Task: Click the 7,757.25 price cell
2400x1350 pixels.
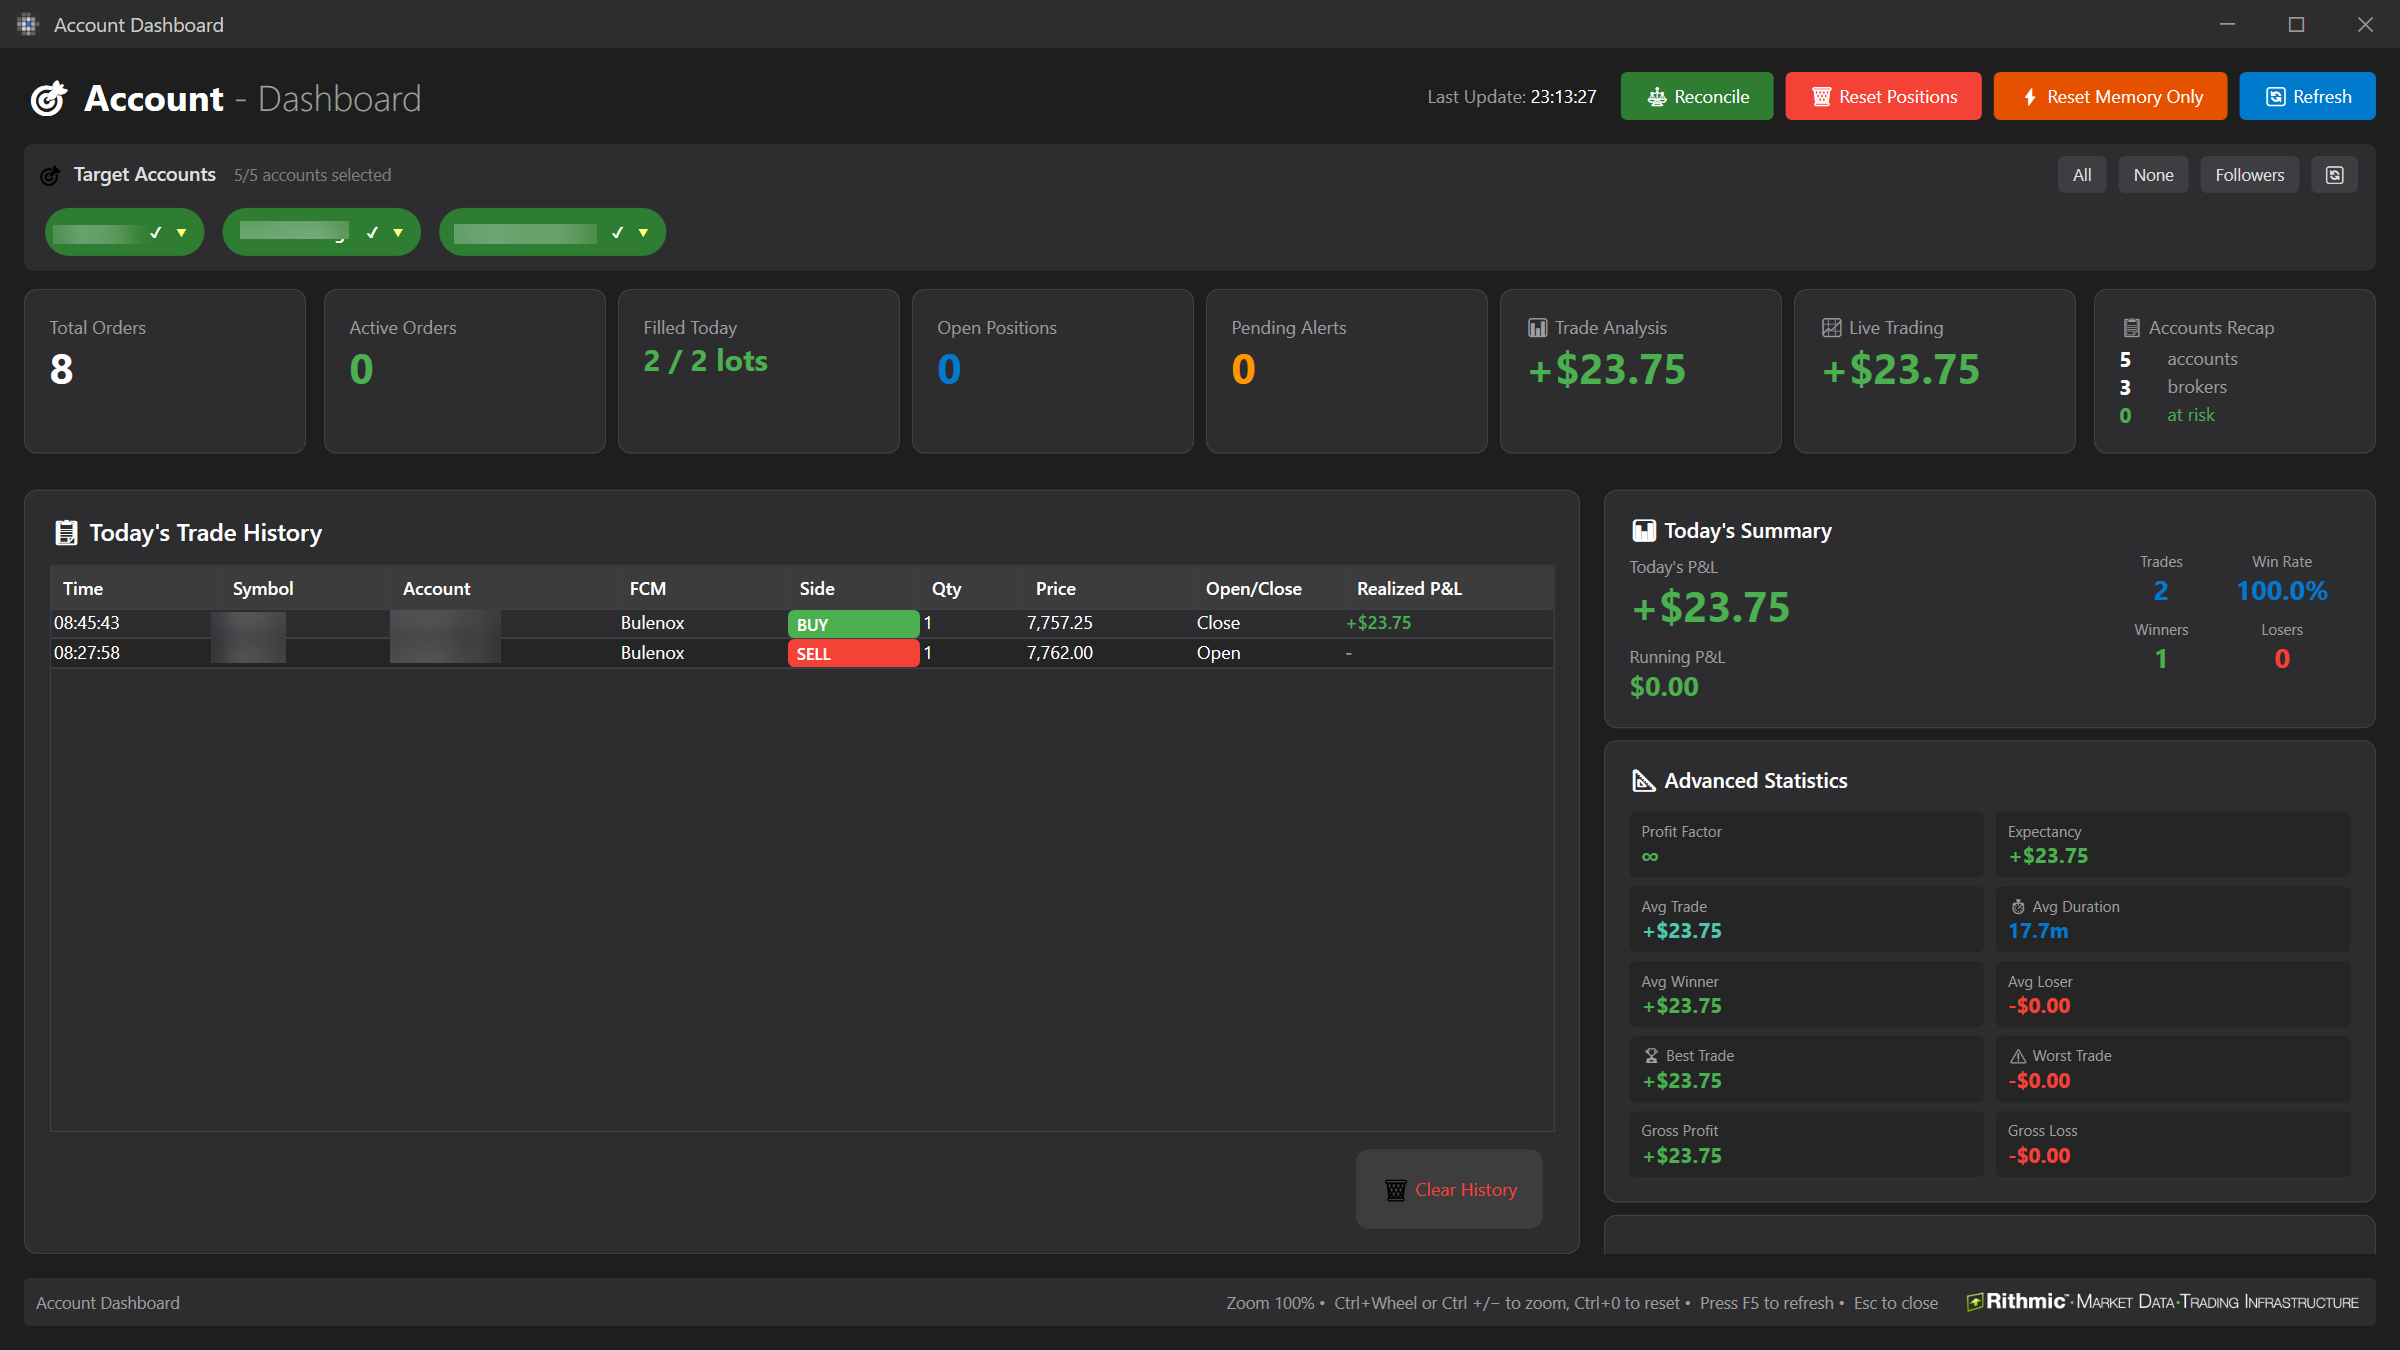Action: 1059,623
